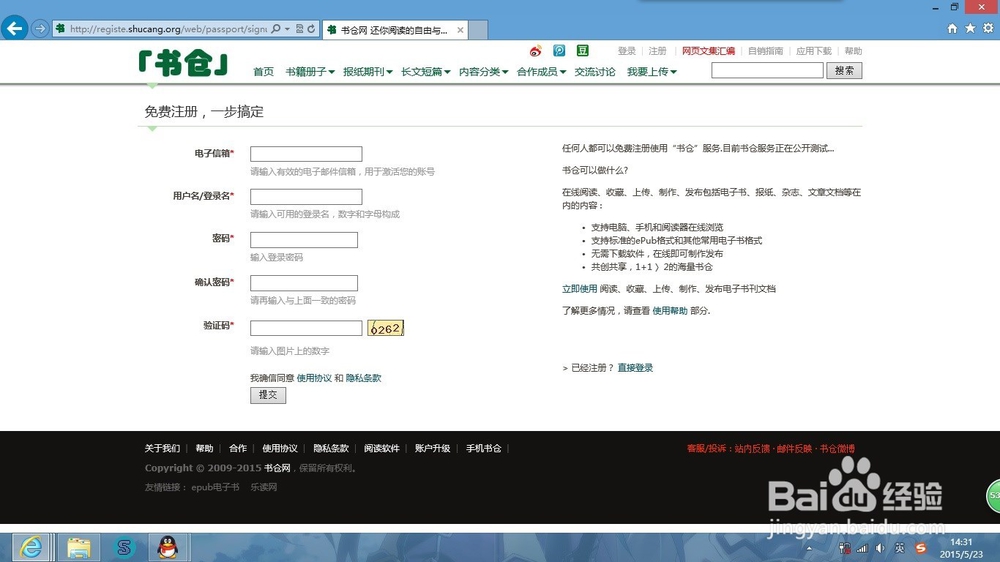Show hidden tray icons arrow
The image size is (1000, 562).
tap(809, 548)
